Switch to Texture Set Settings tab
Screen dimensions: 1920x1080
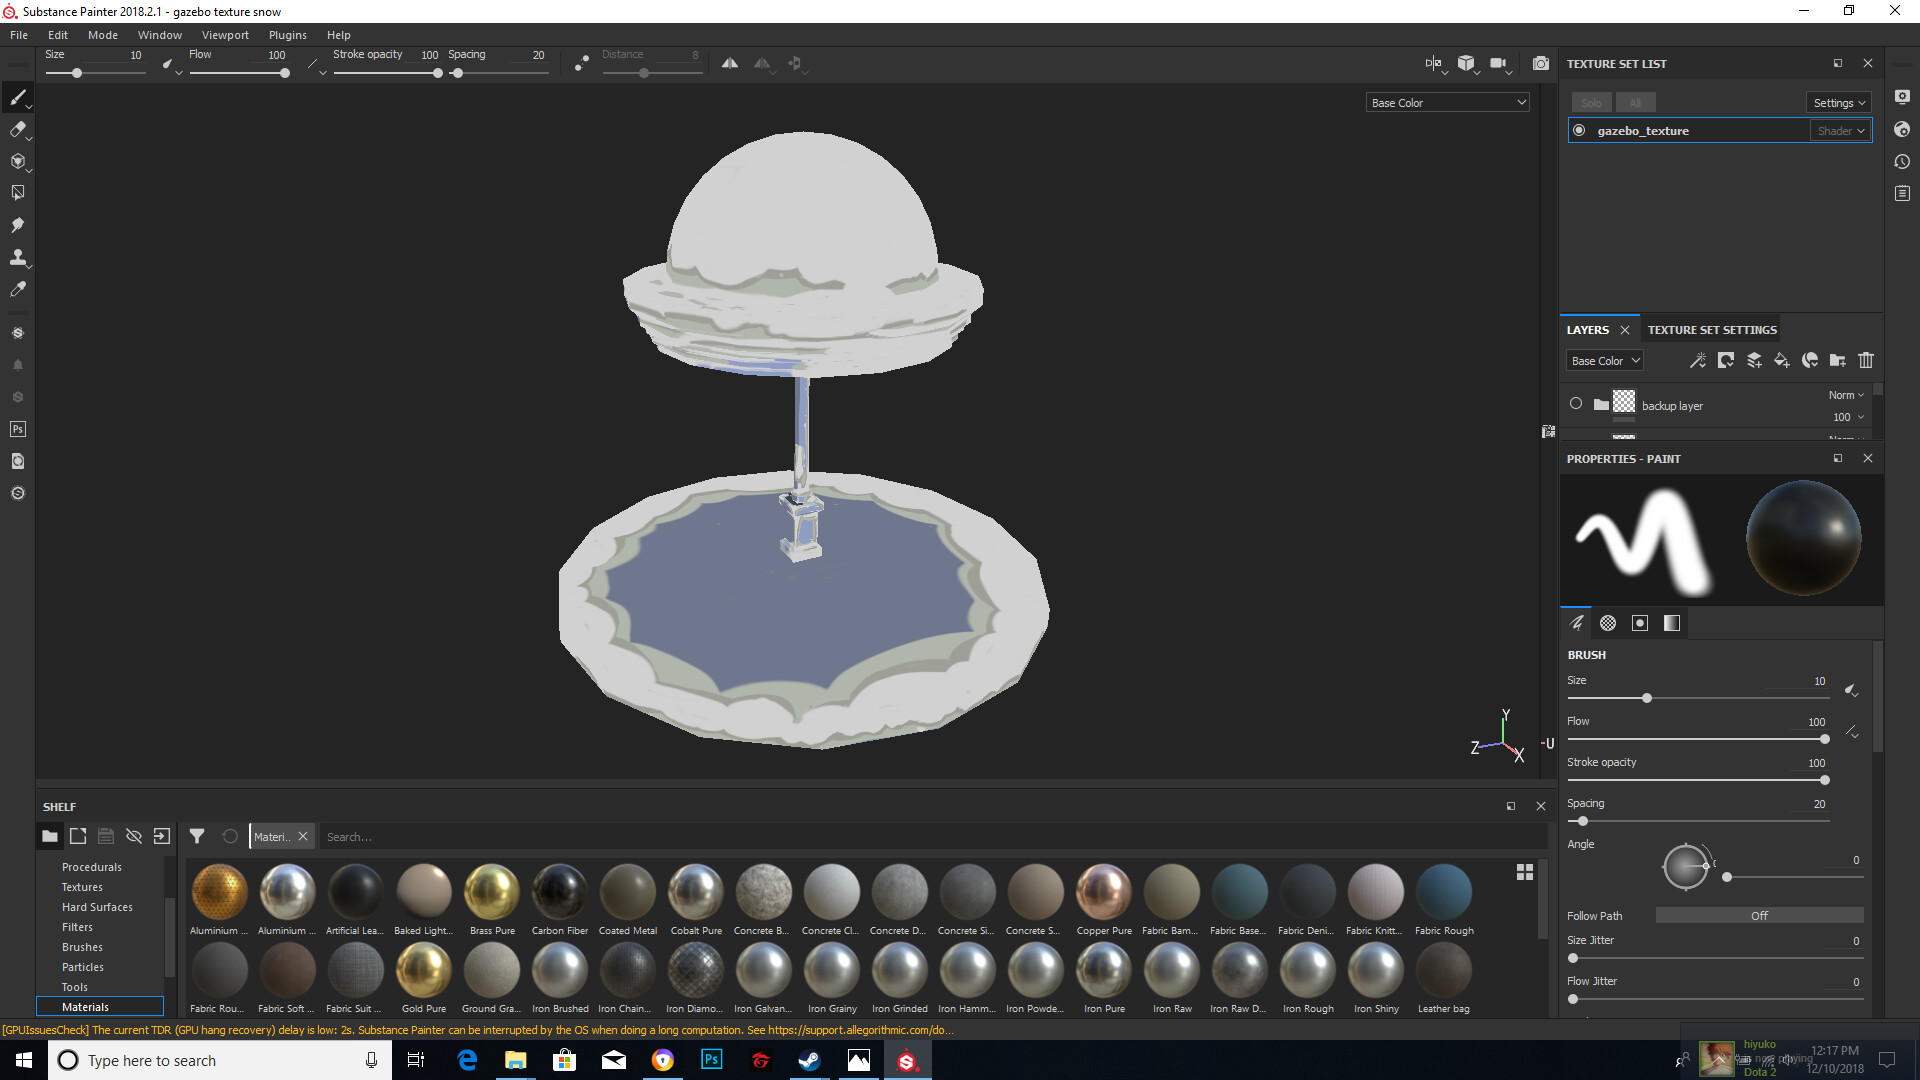(x=1712, y=329)
